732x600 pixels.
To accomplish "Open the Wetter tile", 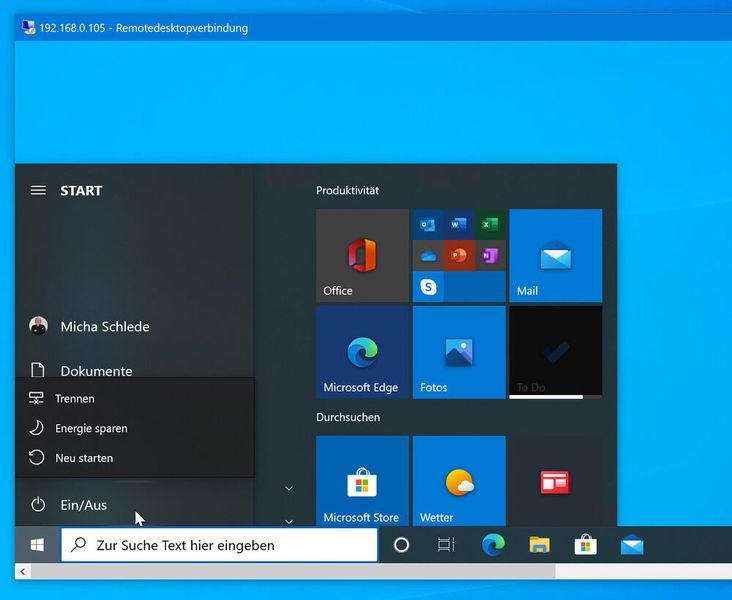I will coord(459,481).
